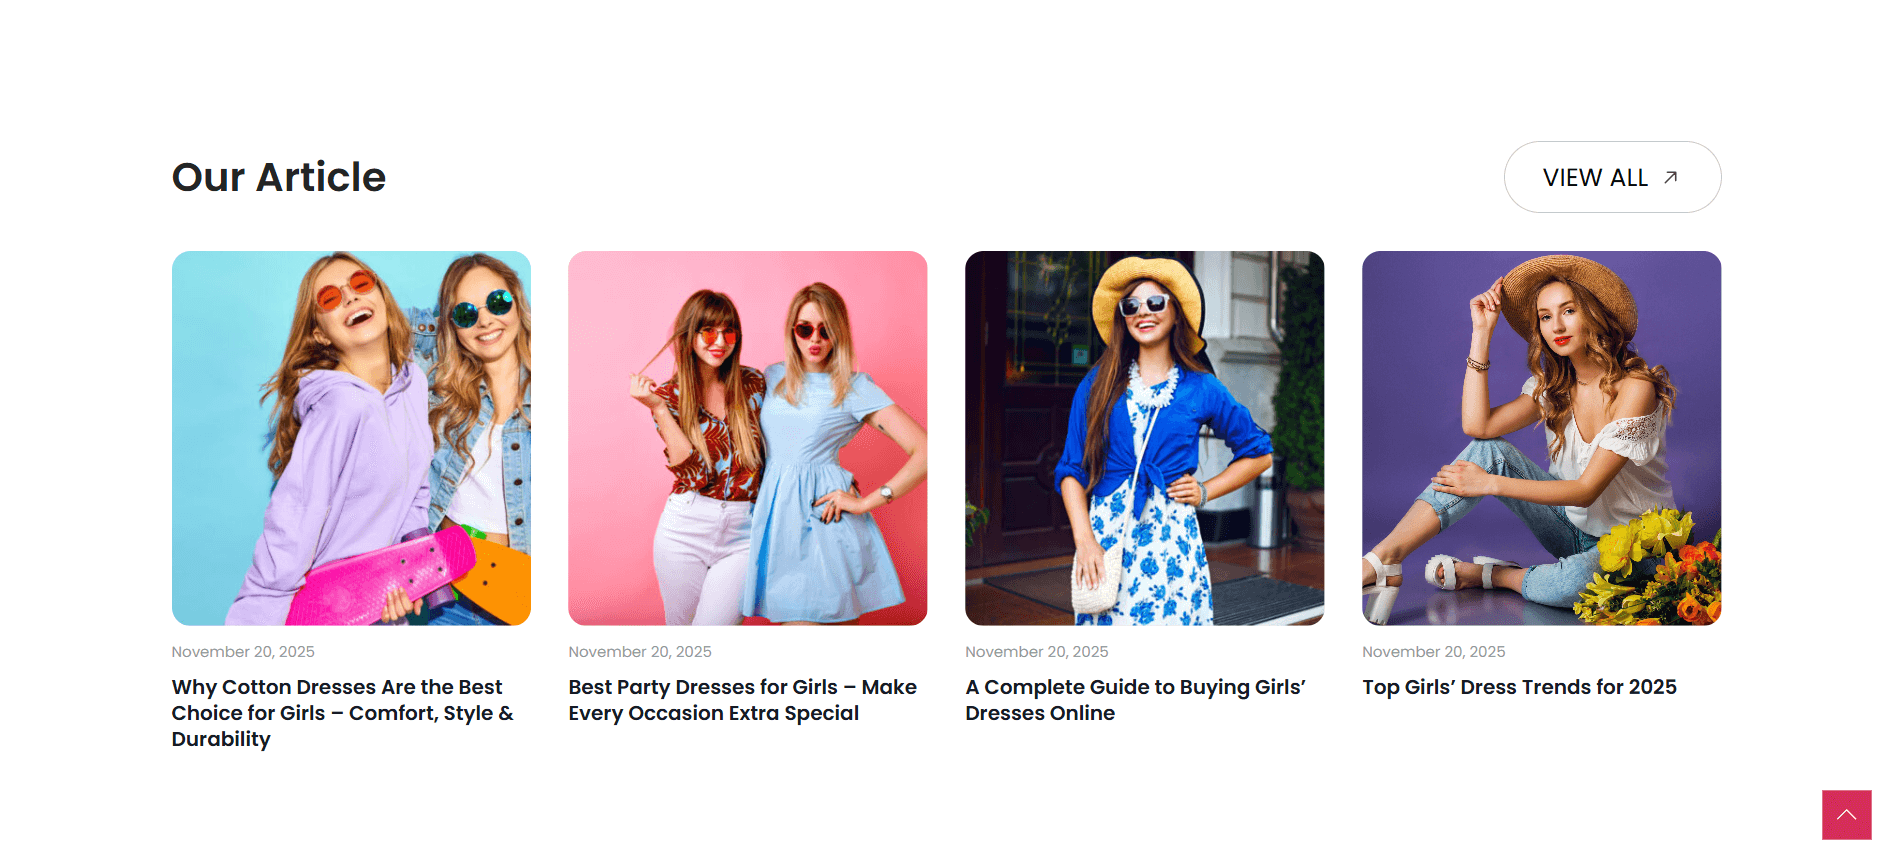Open the purple dress trends article image
The height and width of the screenshot is (853, 1886).
(1541, 438)
